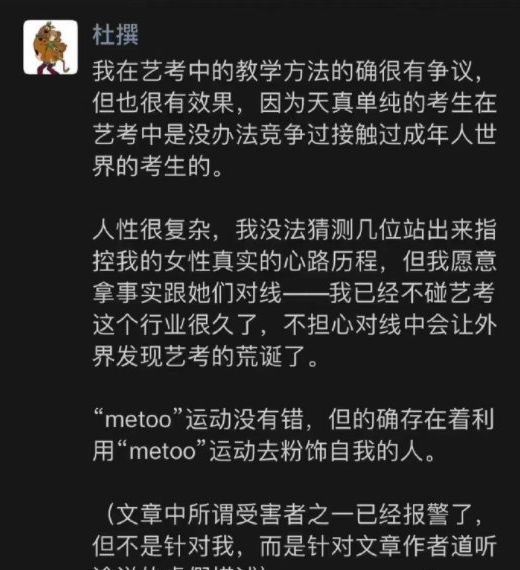Click the line starting 控我的女性真实
This screenshot has width=520, height=570.
pyautogui.click(x=294, y=261)
